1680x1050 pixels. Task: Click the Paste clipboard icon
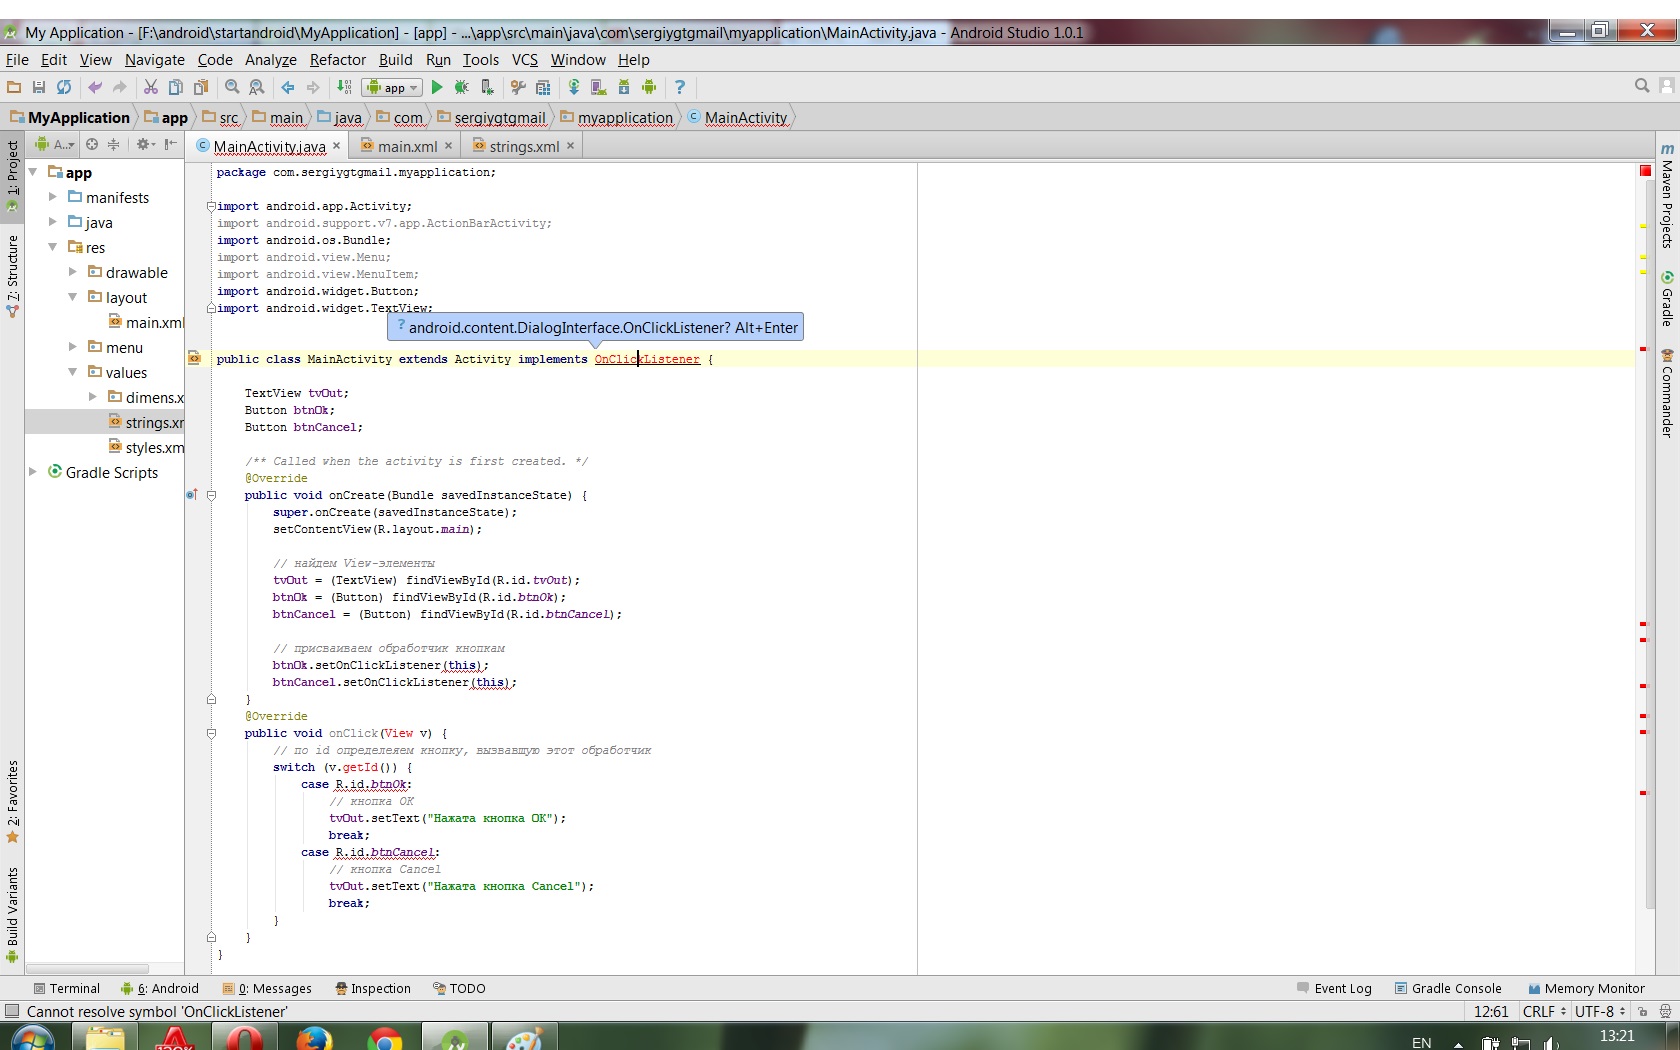(x=201, y=87)
